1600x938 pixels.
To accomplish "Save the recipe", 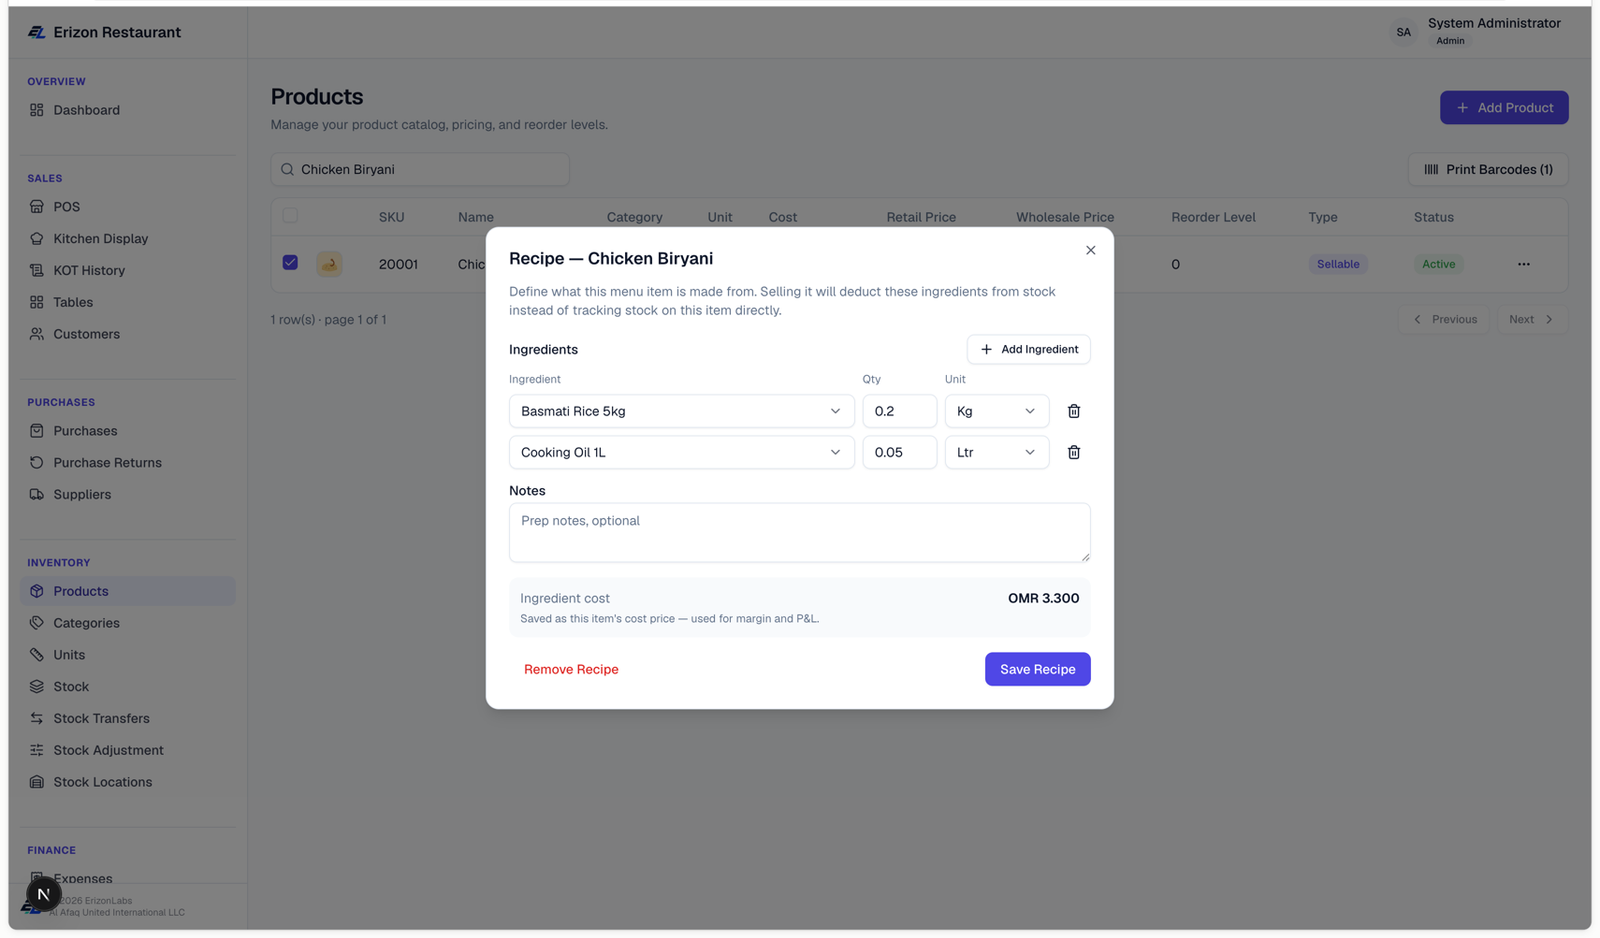I will click(x=1038, y=669).
